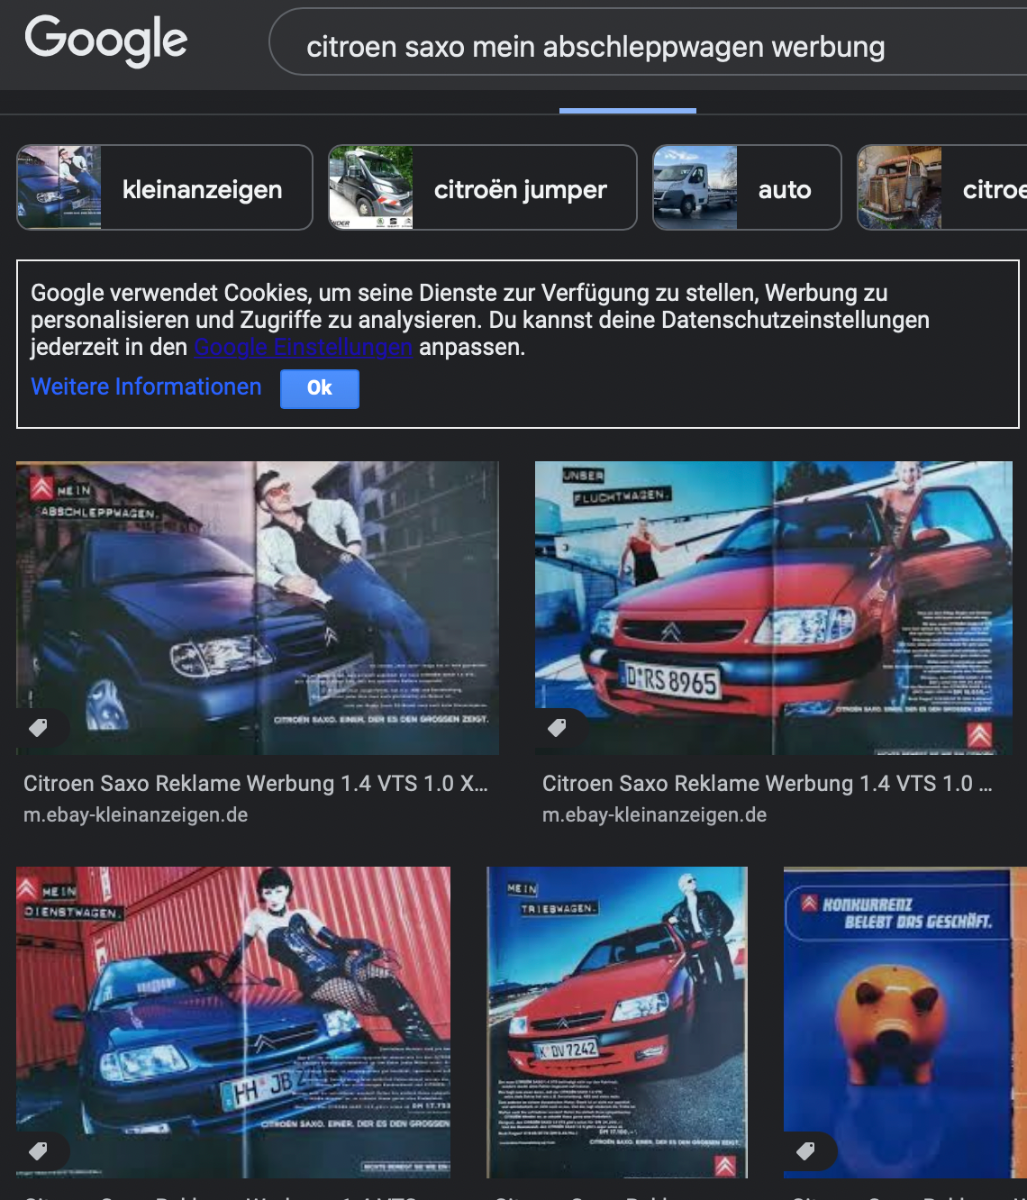Viewport: 1027px width, 1200px height.
Task: Select the kleinanzeigen suggestion chip
Action: tap(165, 188)
